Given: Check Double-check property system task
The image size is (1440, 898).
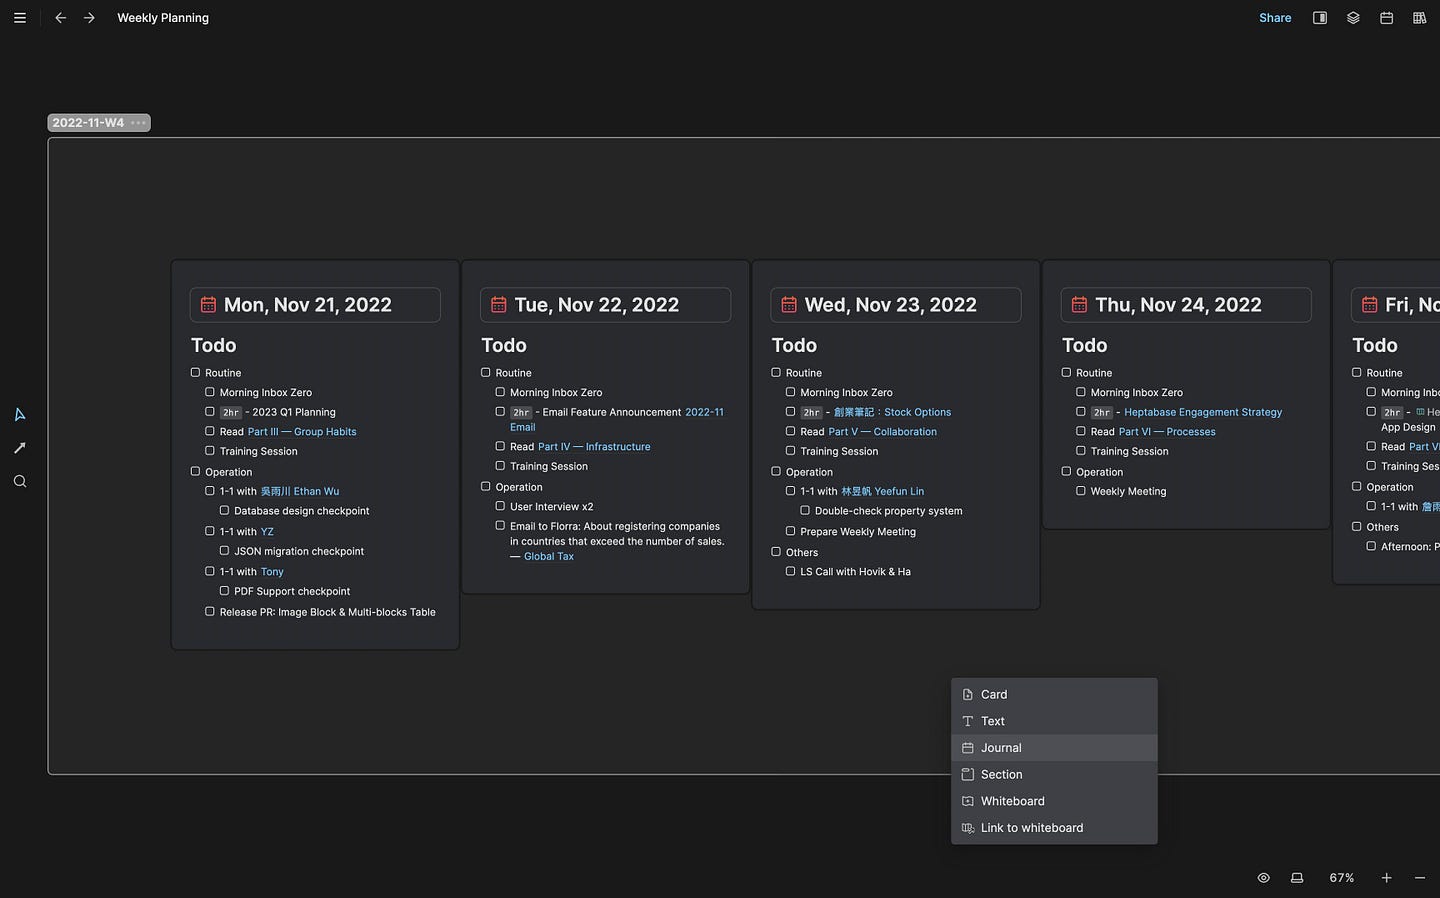Looking at the screenshot, I should pos(805,510).
